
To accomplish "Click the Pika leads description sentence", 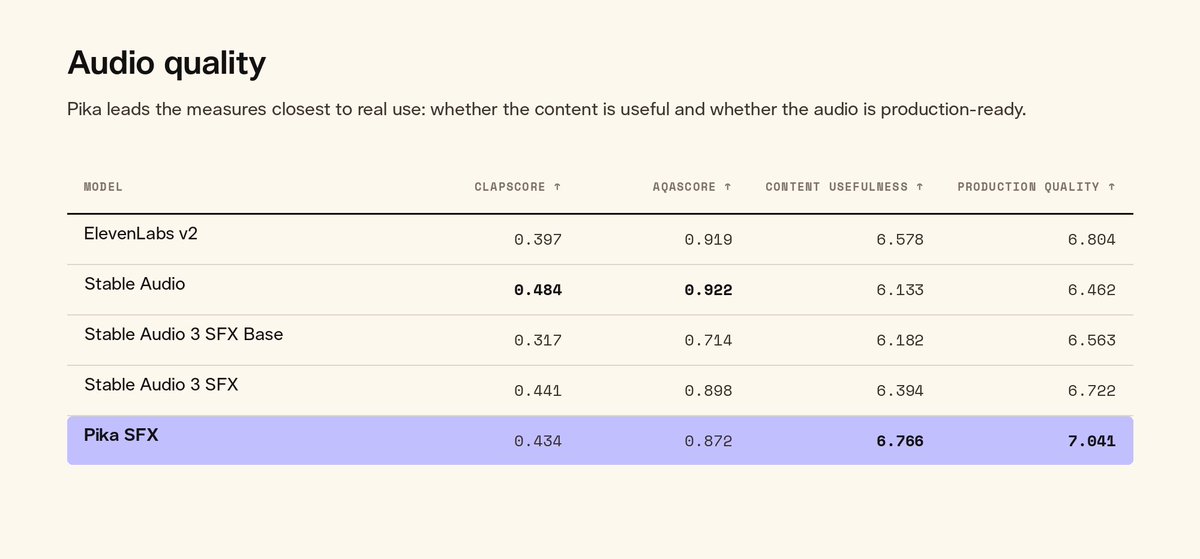I will [x=547, y=109].
